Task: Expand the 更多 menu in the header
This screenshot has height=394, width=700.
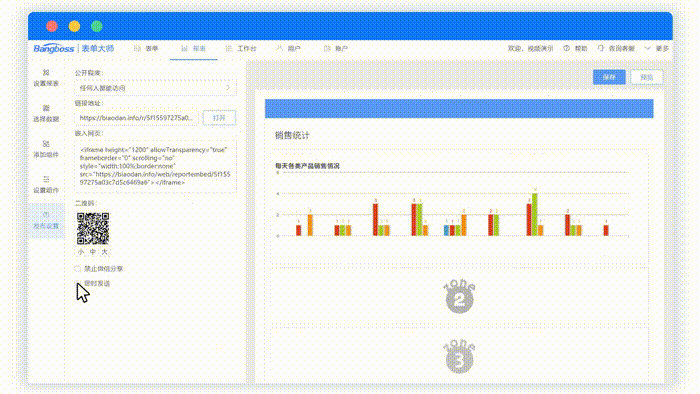Action: 656,48
